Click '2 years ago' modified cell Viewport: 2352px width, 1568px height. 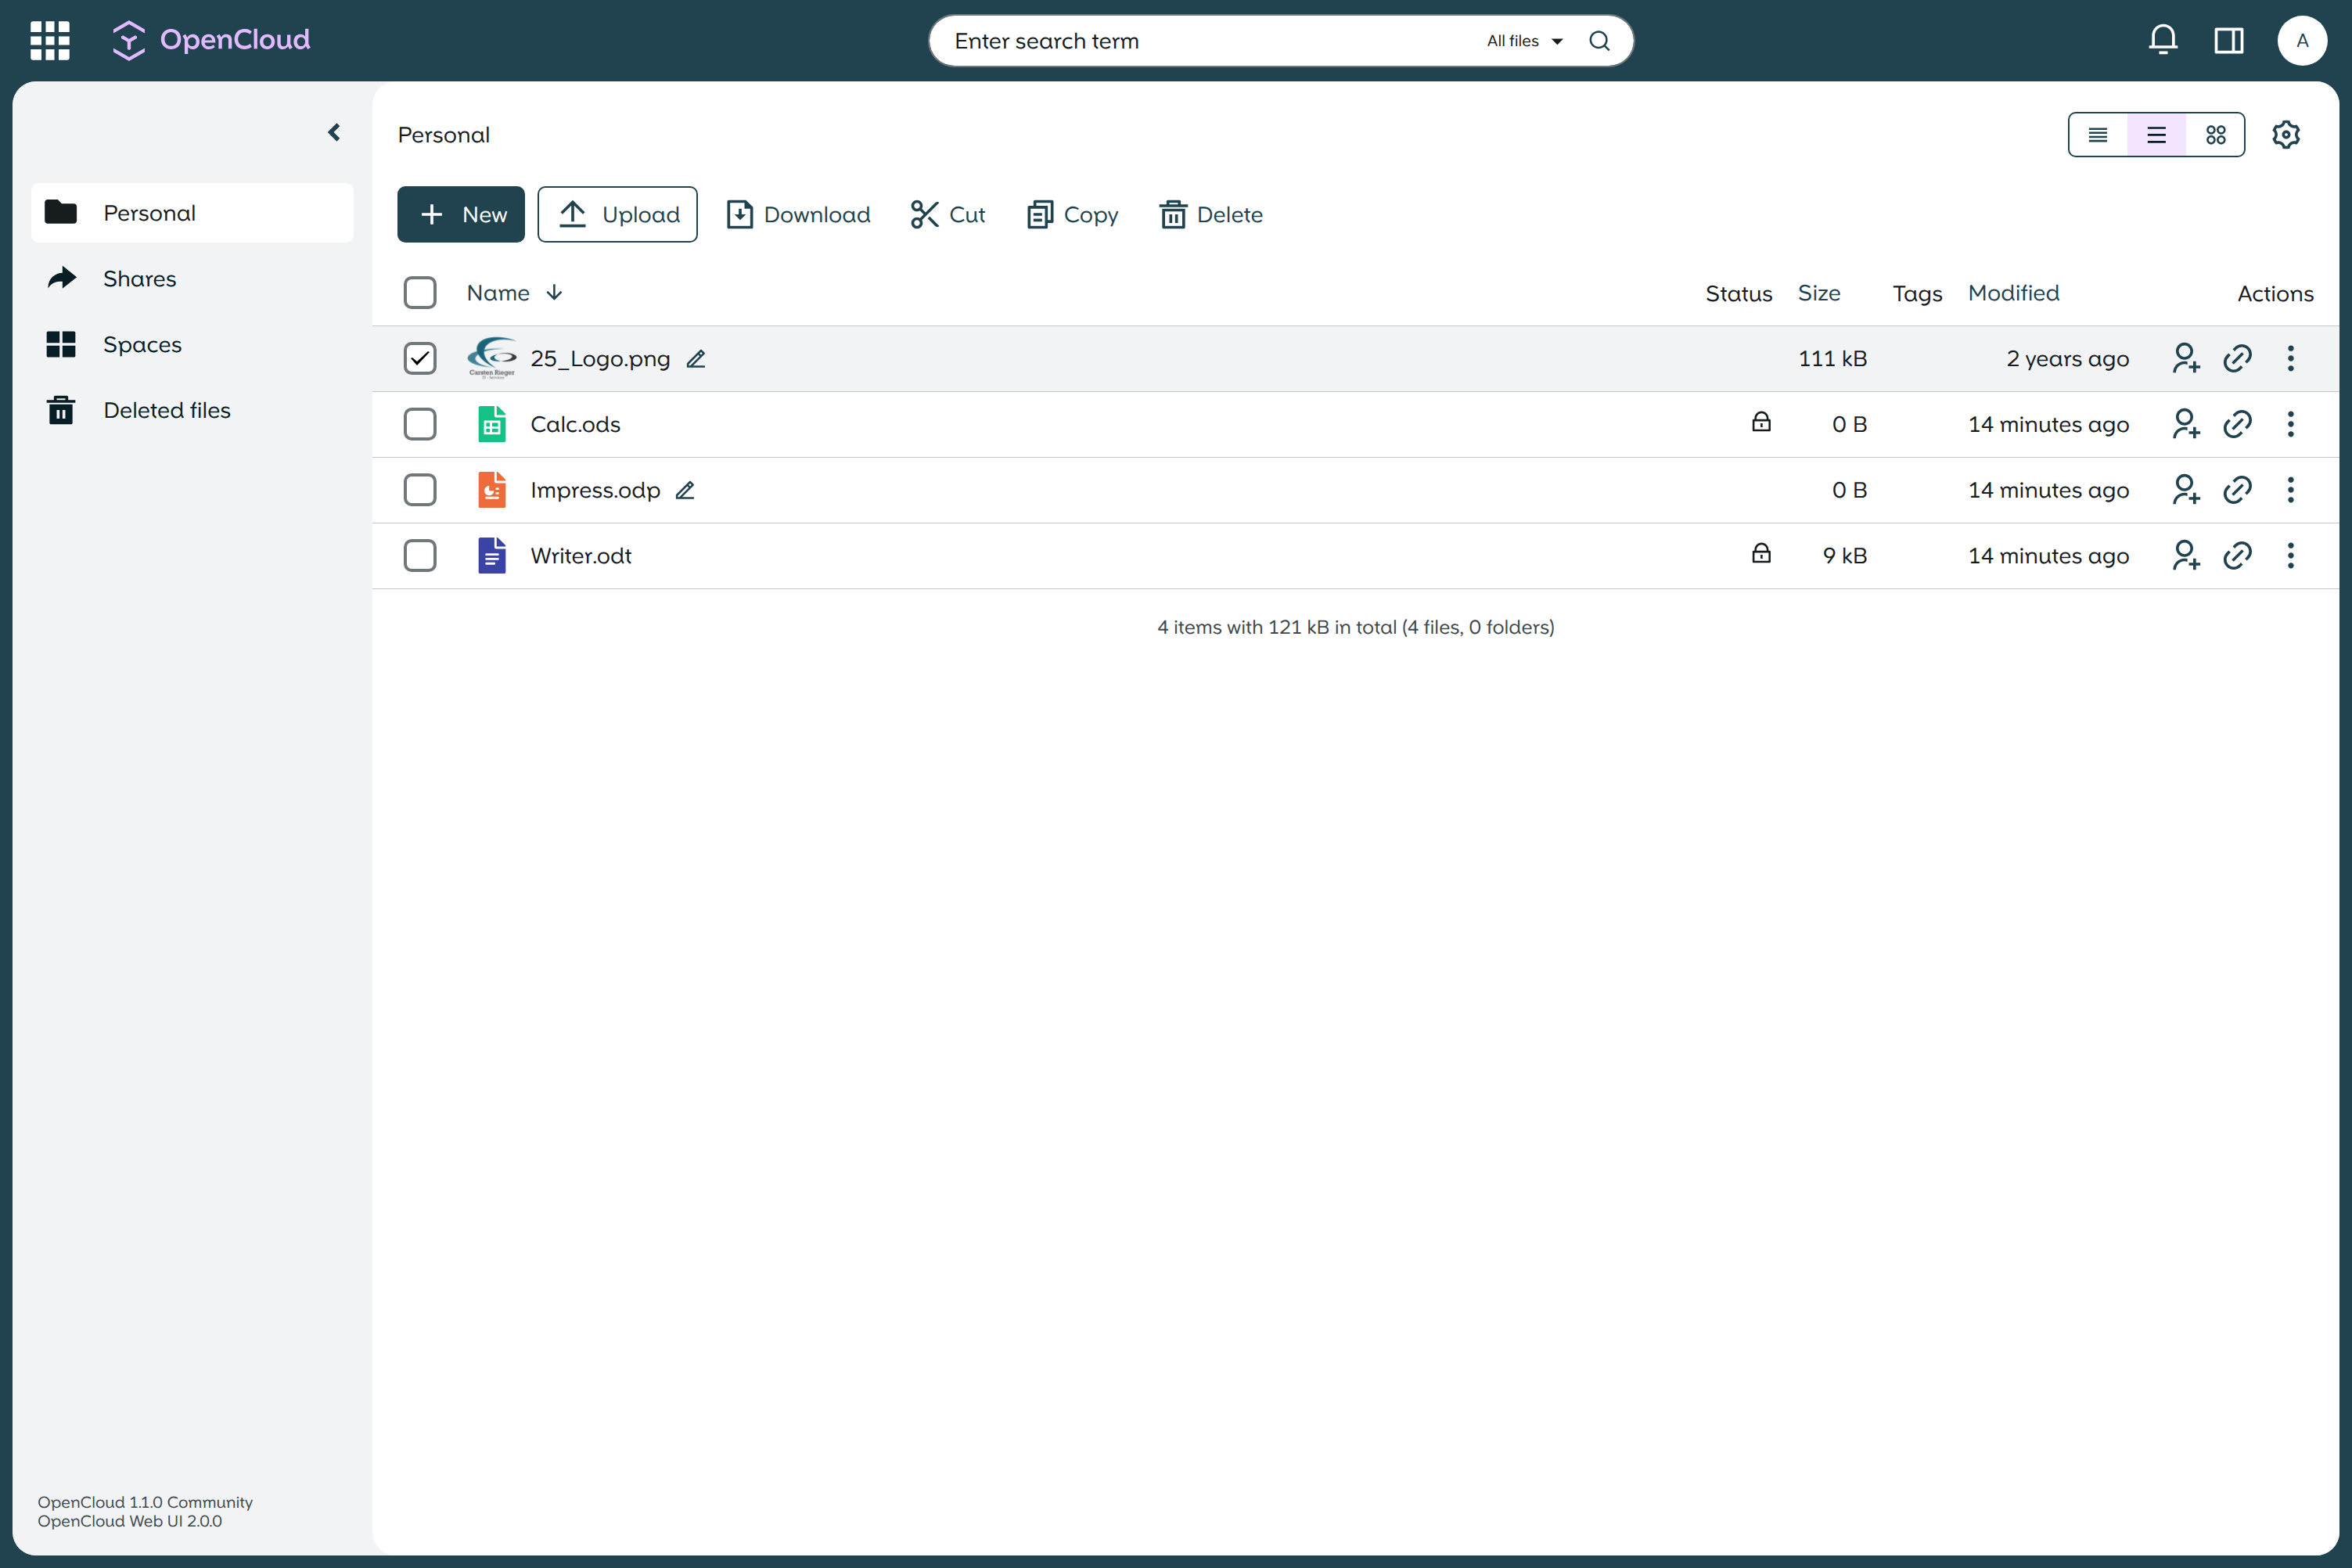click(2067, 358)
